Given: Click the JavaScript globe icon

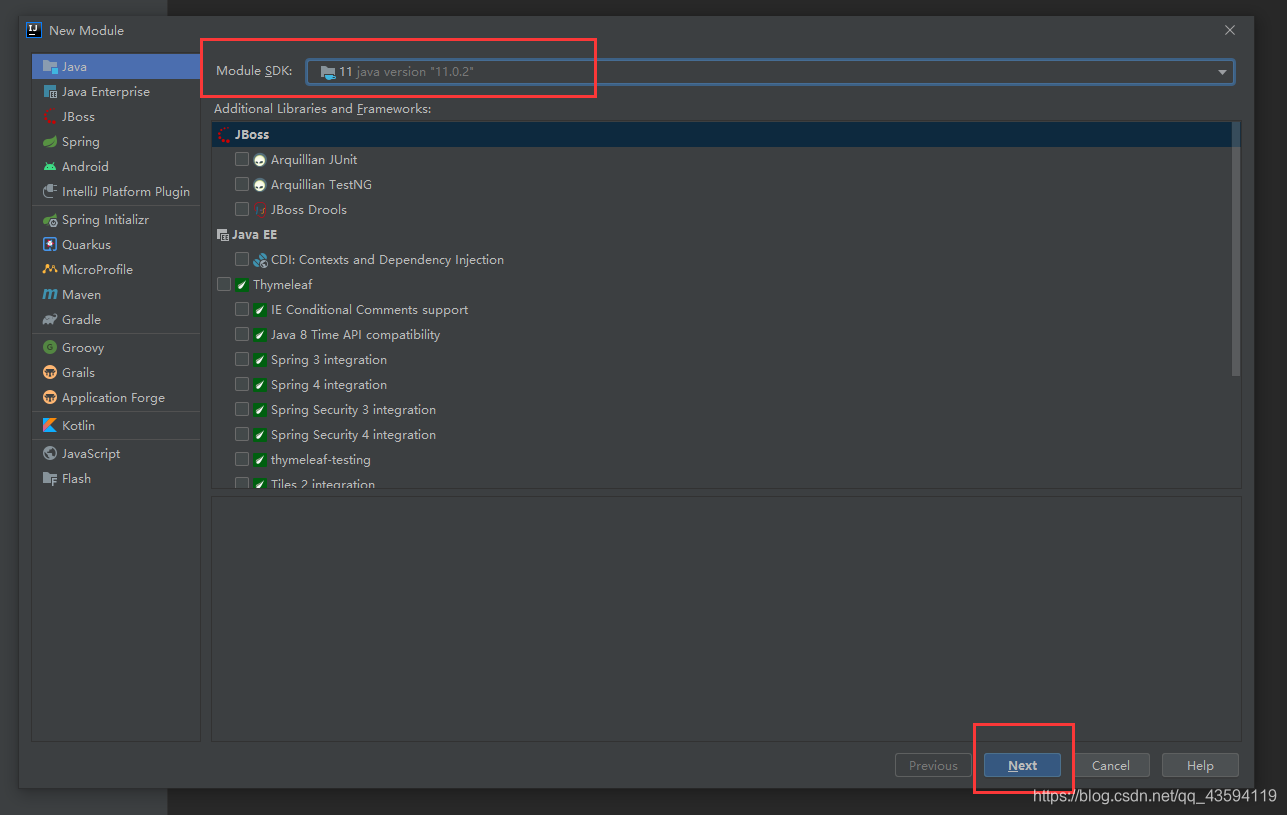Looking at the screenshot, I should [50, 454].
